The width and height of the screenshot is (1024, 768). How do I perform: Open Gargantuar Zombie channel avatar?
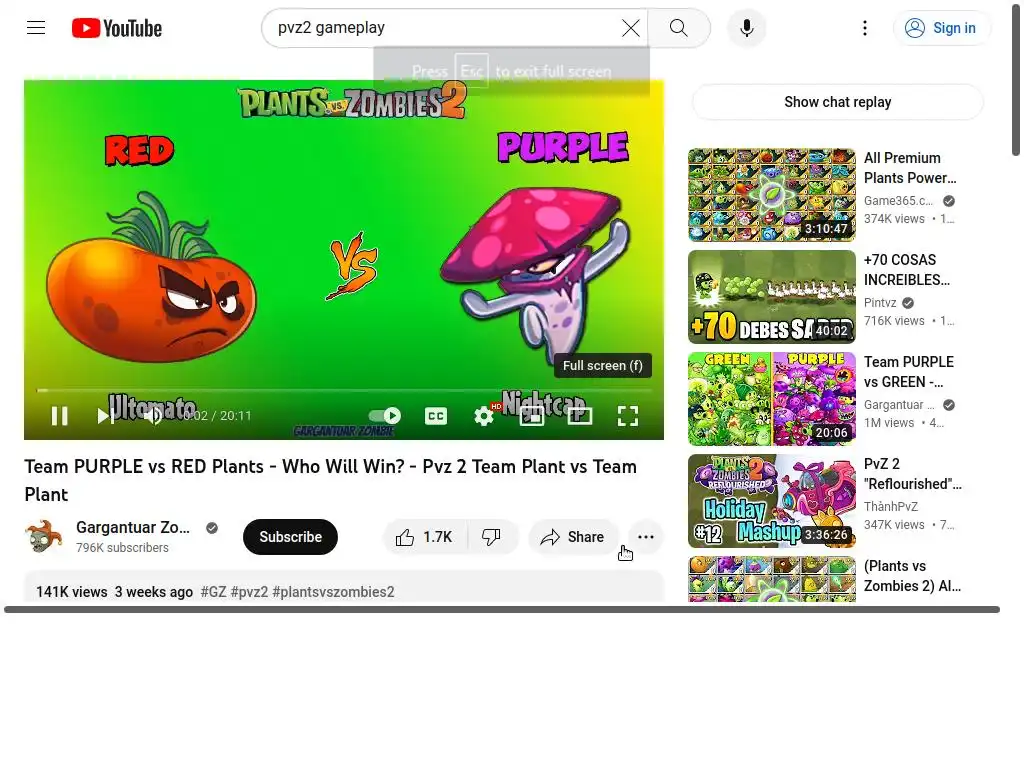(x=44, y=536)
